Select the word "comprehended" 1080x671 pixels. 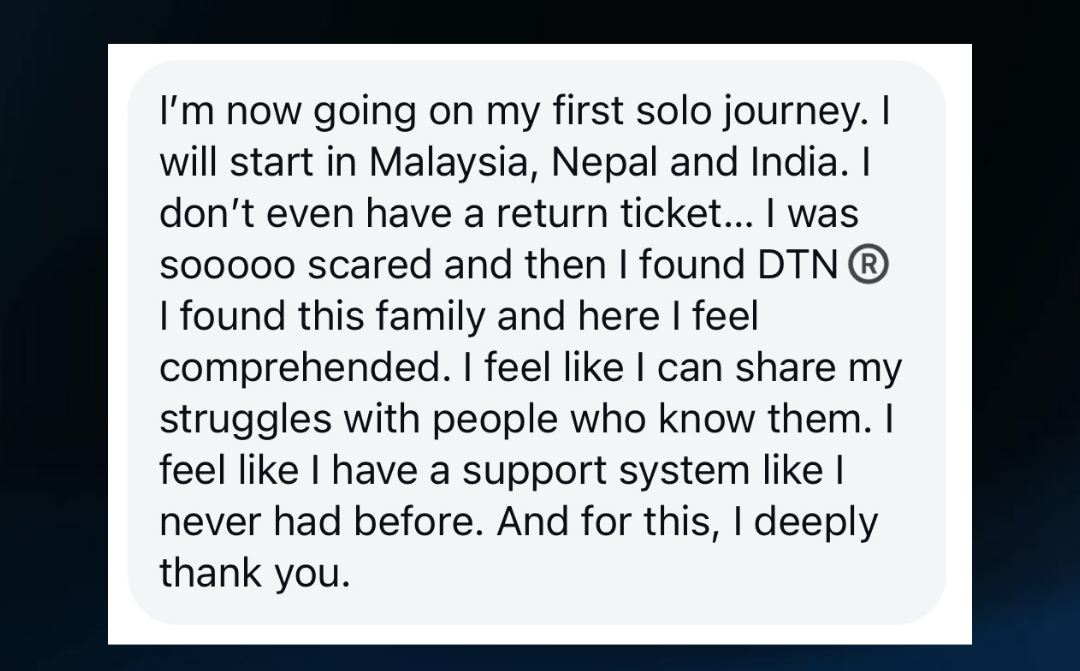point(299,369)
